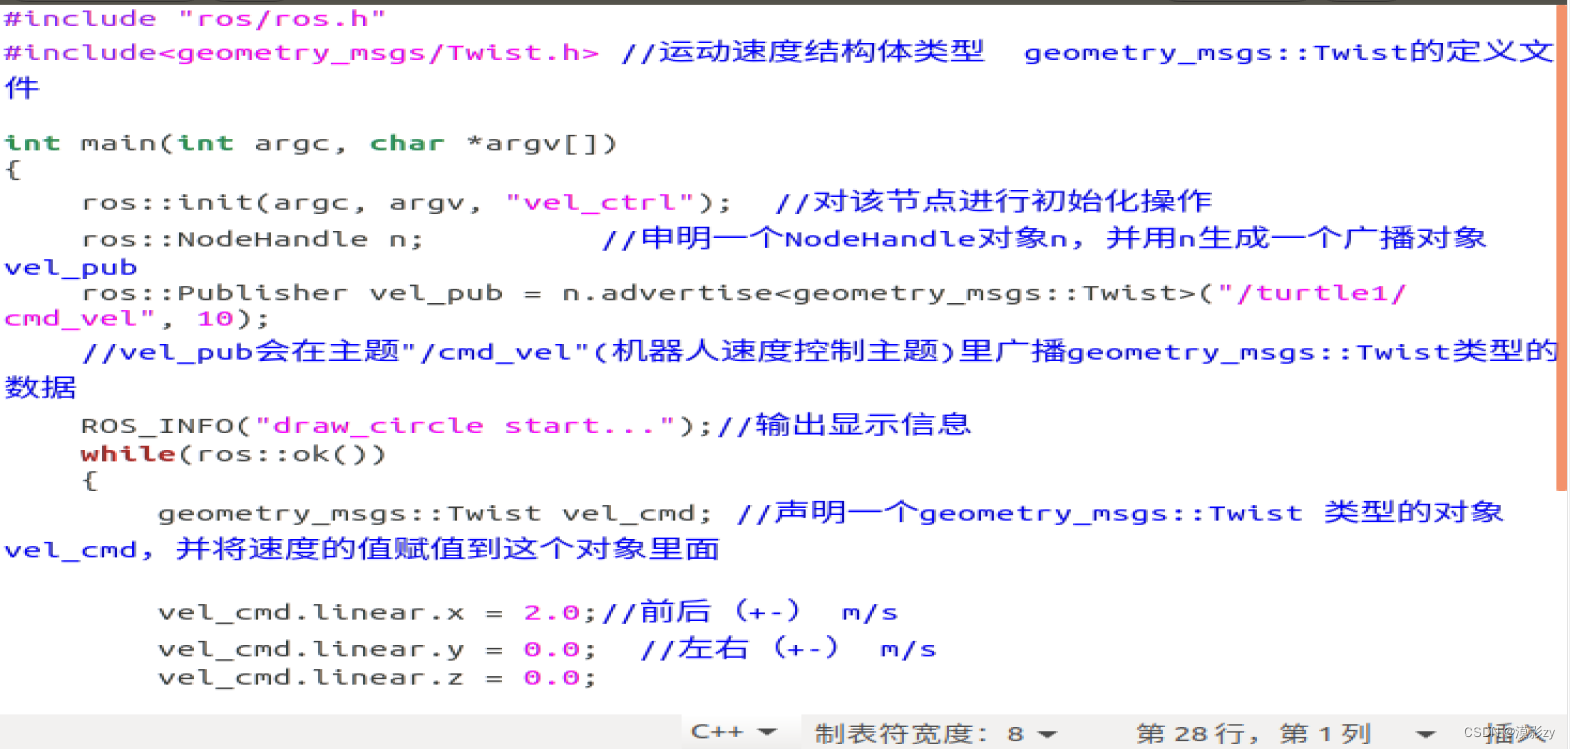Click the //vel_pub comment about /cmd_vel topic
Viewport: 1570px width, 749px height.
[x=820, y=351]
